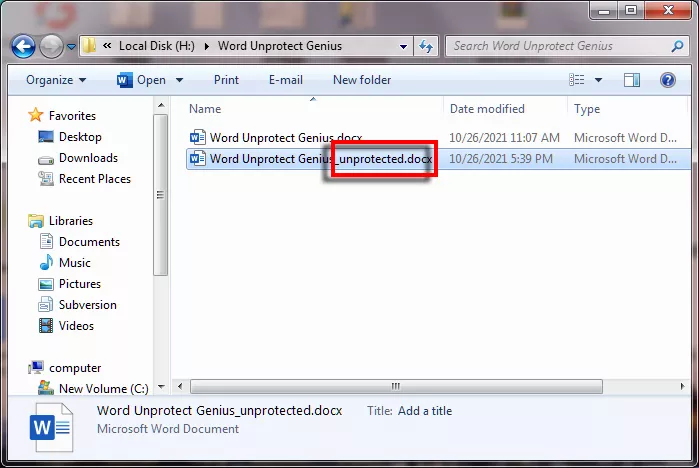Click horizontal scrollbar right arrow

682,386
